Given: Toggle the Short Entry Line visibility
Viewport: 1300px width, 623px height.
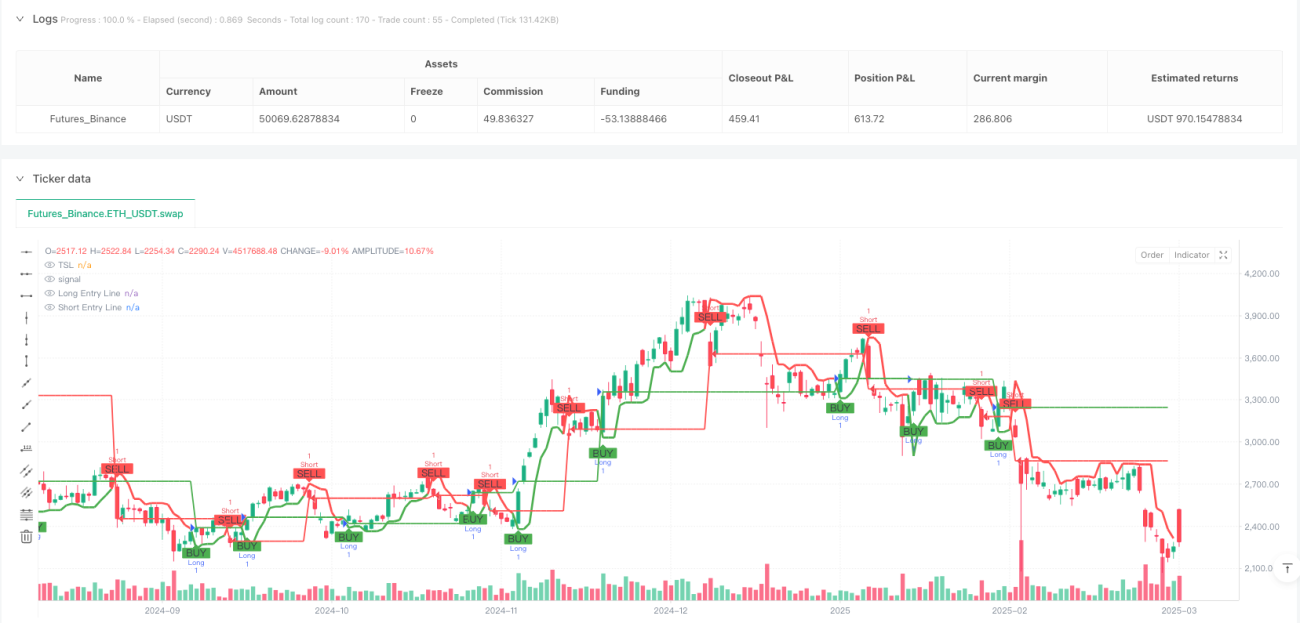Looking at the screenshot, I should [50, 307].
